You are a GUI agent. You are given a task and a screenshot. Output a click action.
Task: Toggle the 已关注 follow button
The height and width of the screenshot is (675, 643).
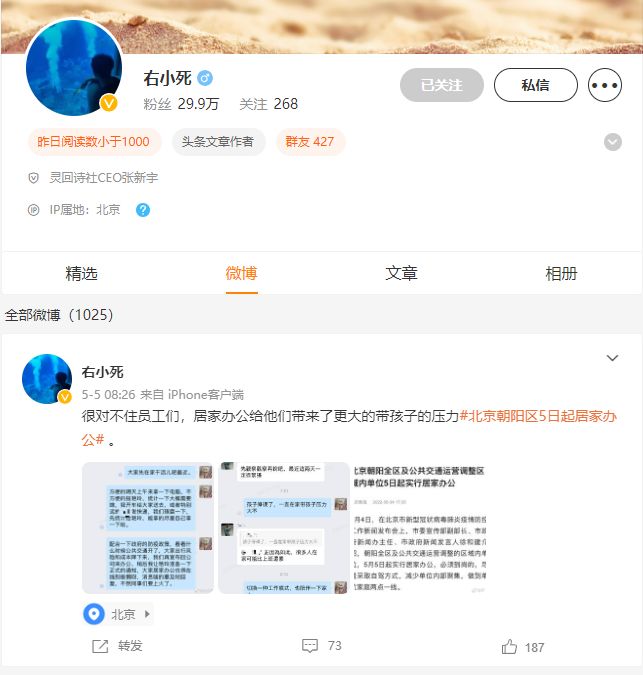coord(442,85)
